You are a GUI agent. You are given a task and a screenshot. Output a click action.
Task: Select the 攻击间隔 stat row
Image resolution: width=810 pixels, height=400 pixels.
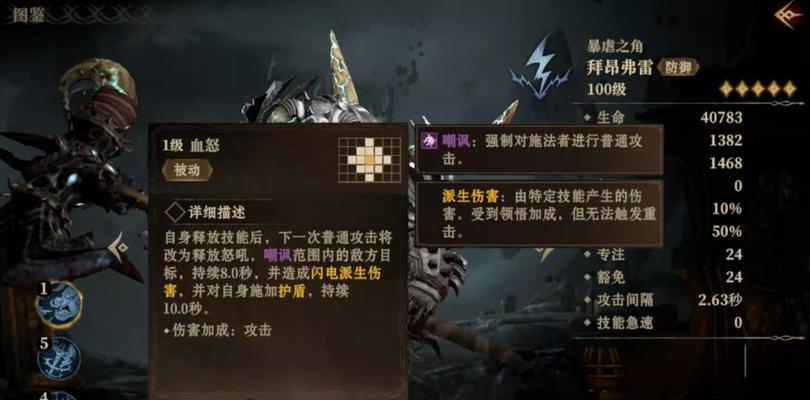pos(666,300)
